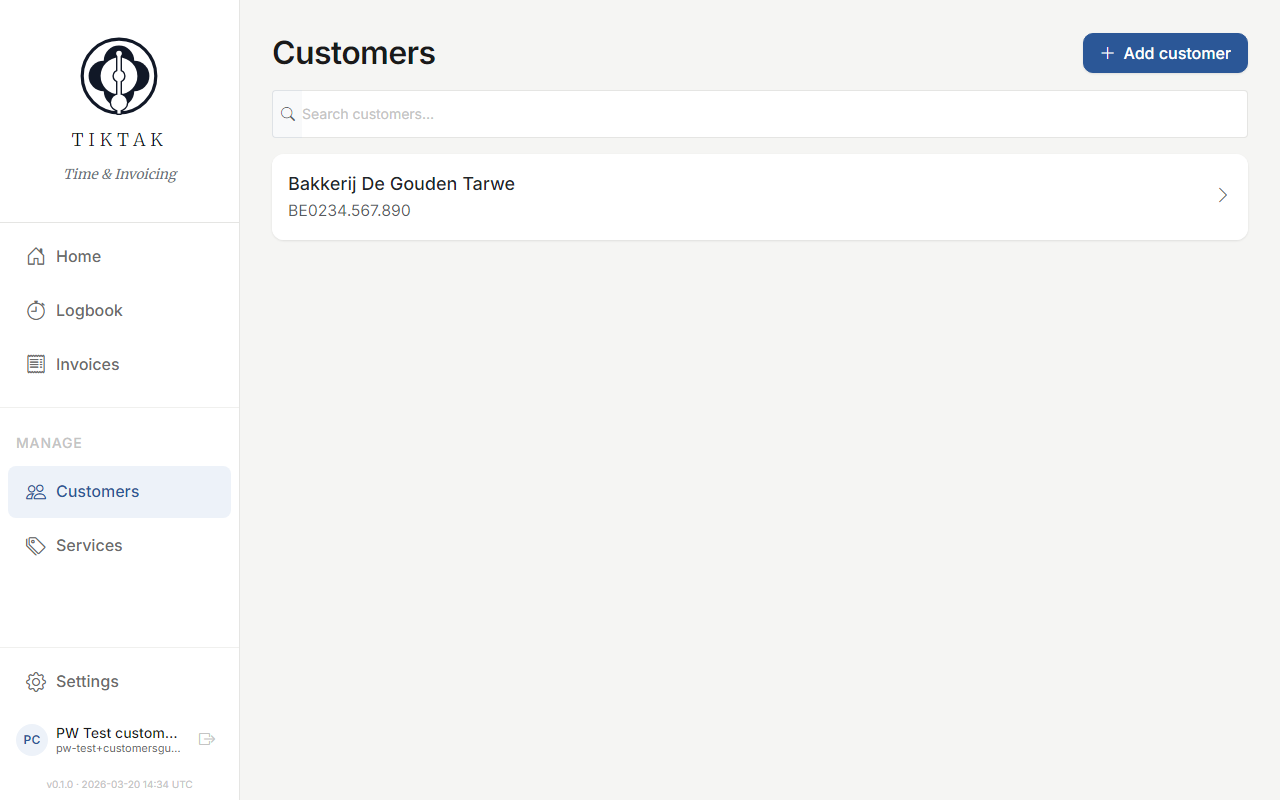Click the magnifying glass search icon
The height and width of the screenshot is (800, 1280).
tap(288, 114)
